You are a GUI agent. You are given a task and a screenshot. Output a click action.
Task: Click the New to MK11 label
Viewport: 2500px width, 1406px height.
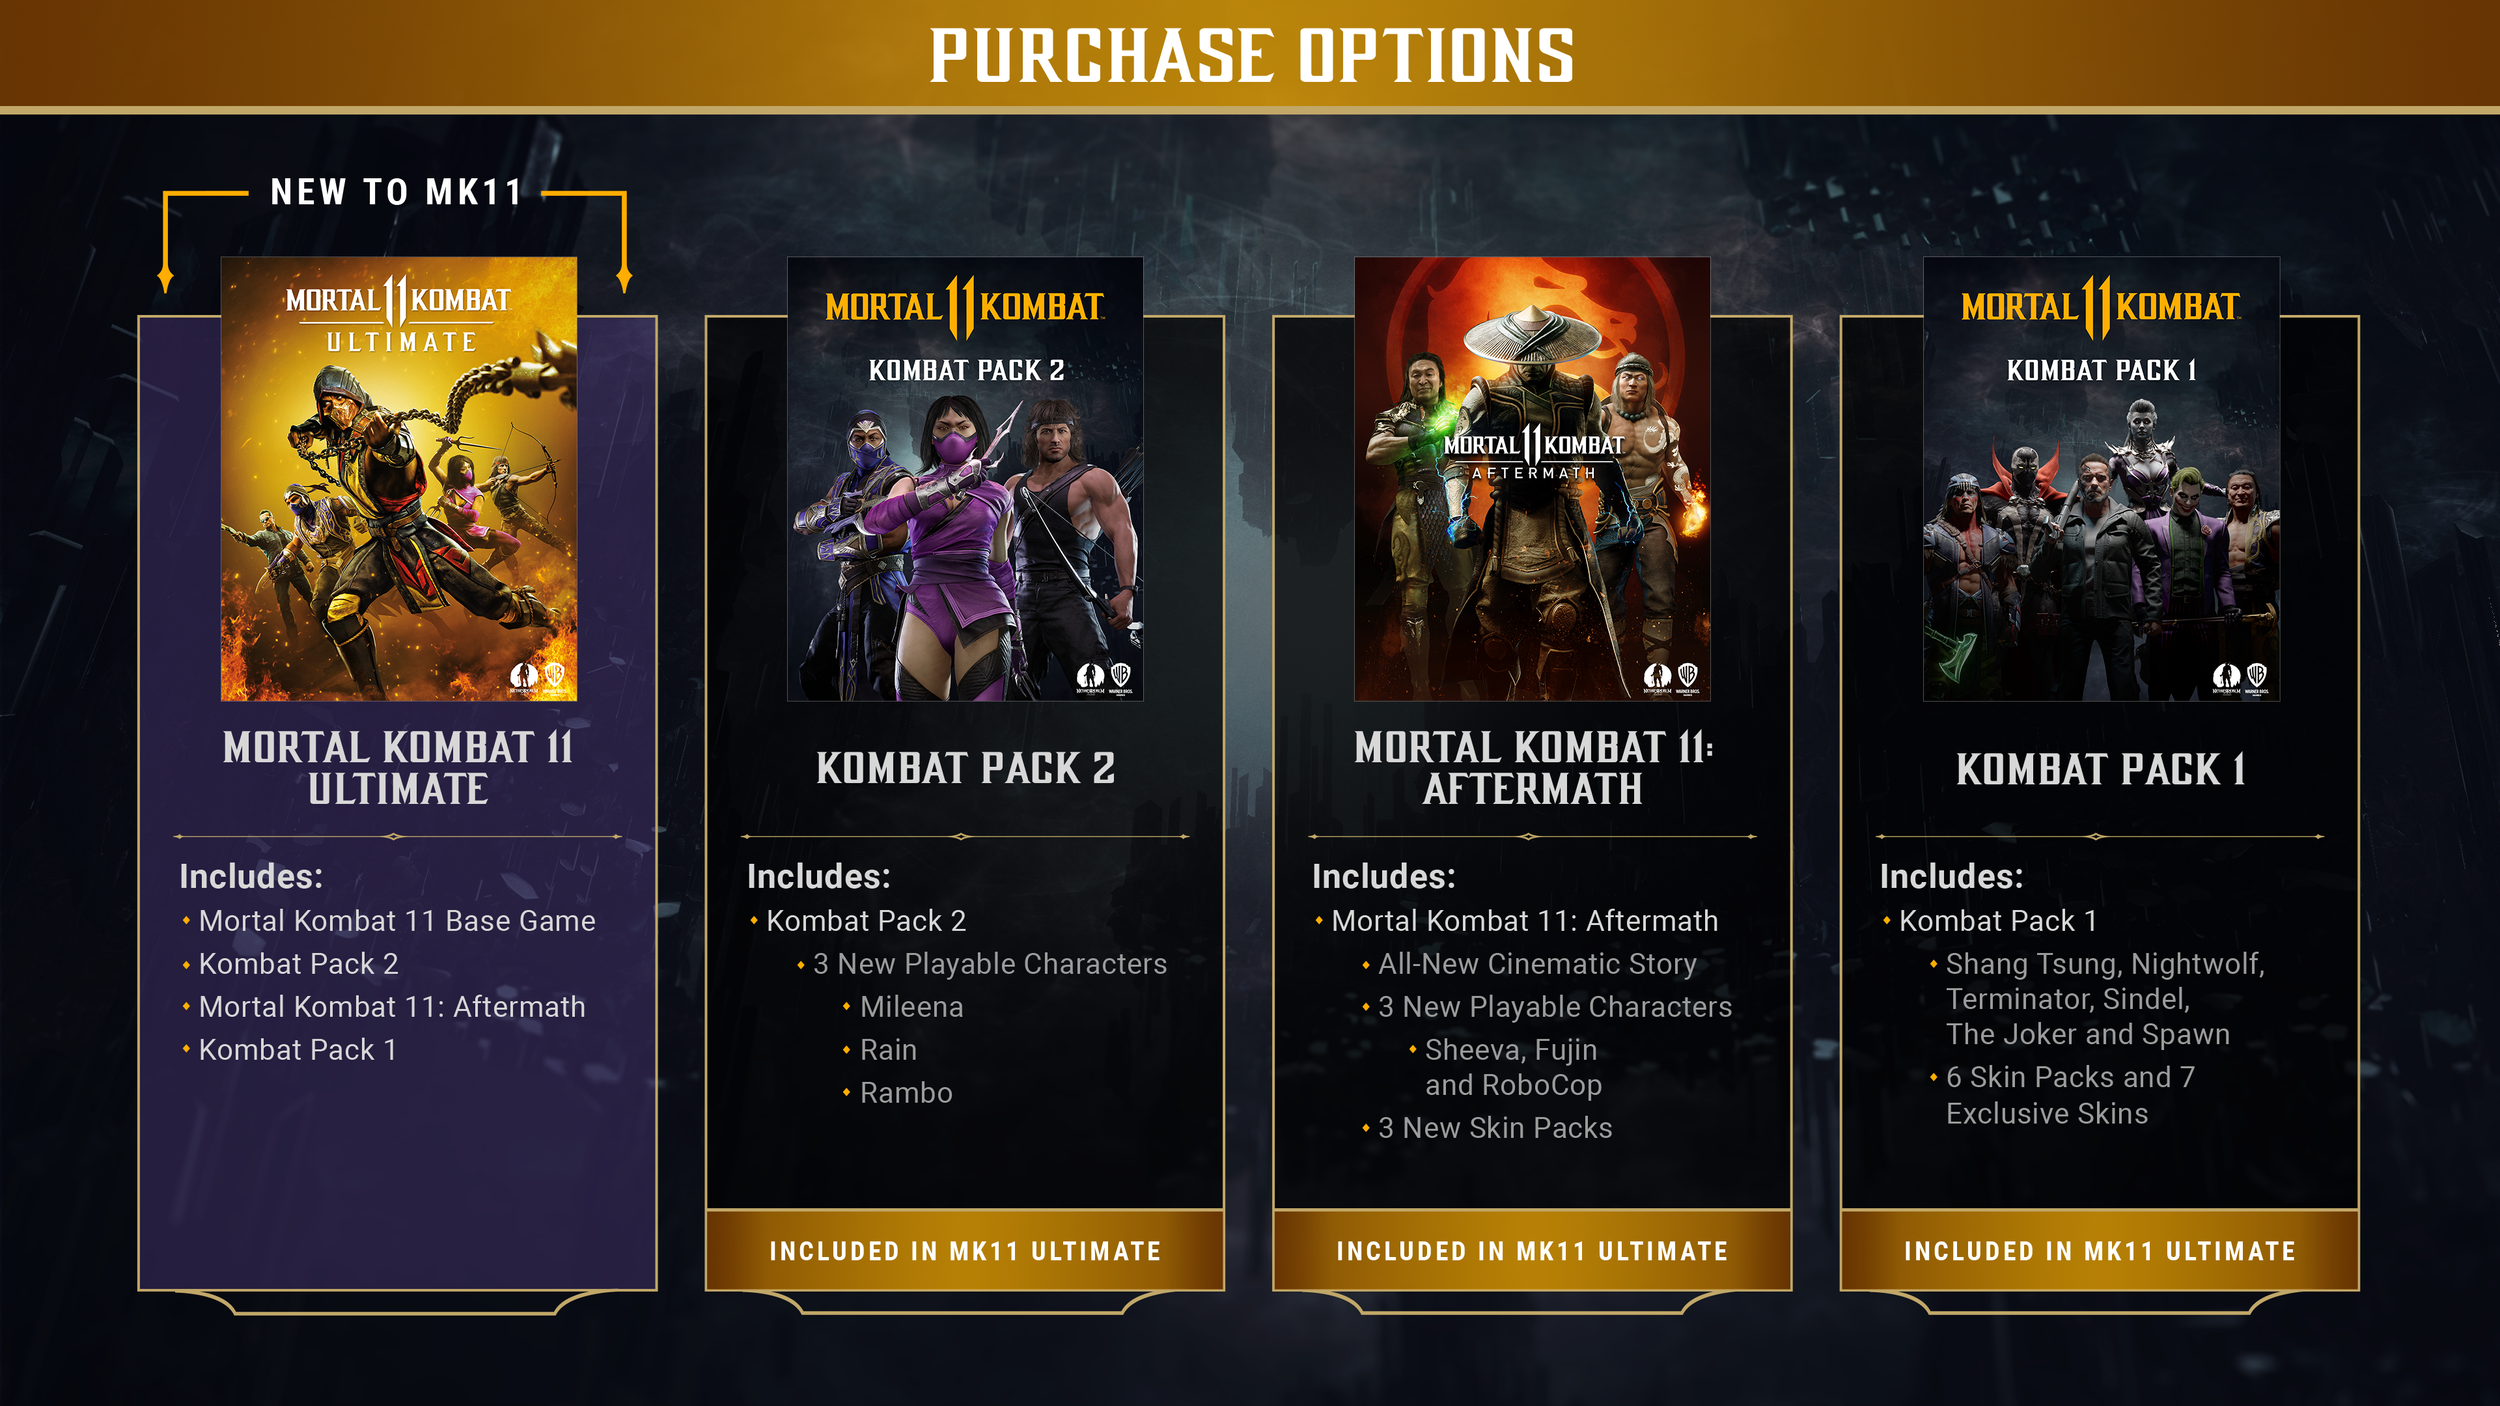[x=397, y=192]
